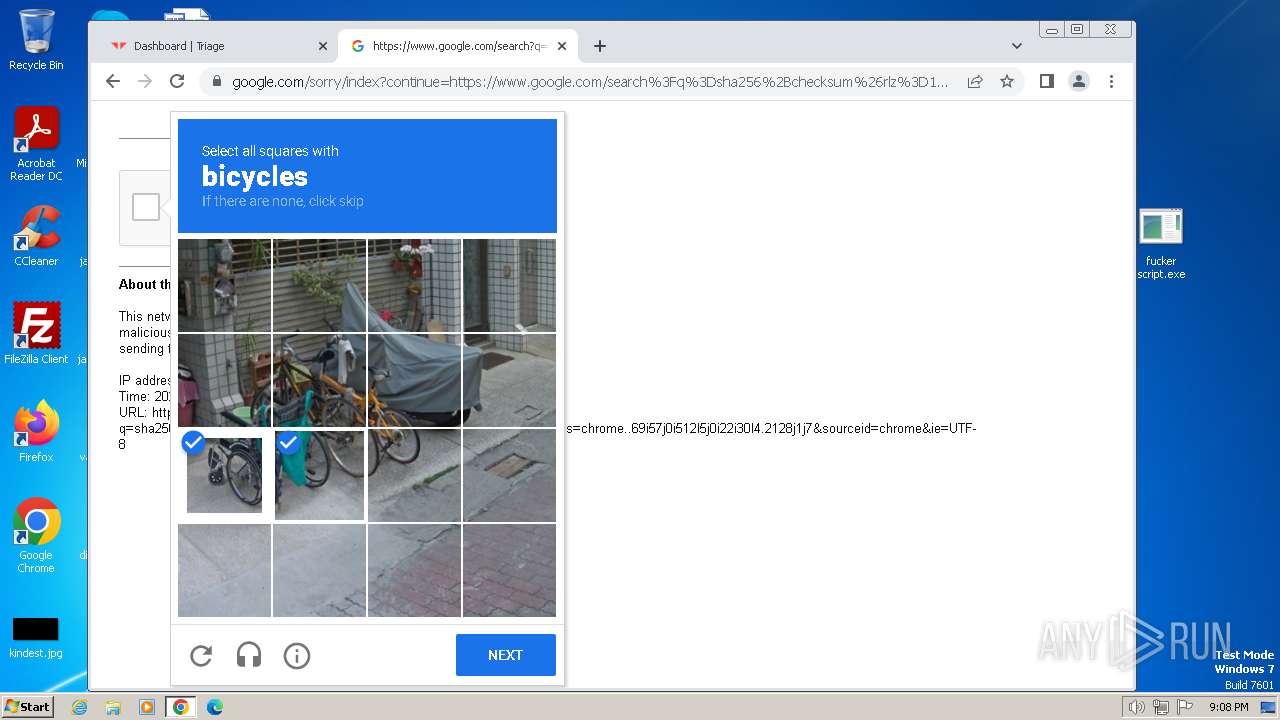The height and width of the screenshot is (720, 1280).
Task: Select the tile with the orange bicycle frame
Action: [319, 380]
